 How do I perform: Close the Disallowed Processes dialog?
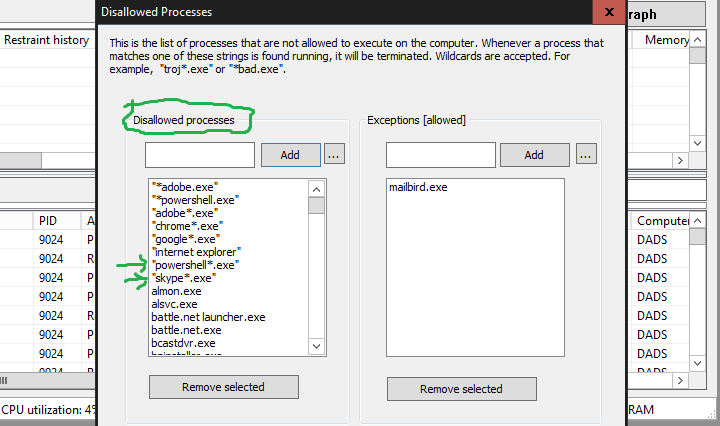coord(606,14)
